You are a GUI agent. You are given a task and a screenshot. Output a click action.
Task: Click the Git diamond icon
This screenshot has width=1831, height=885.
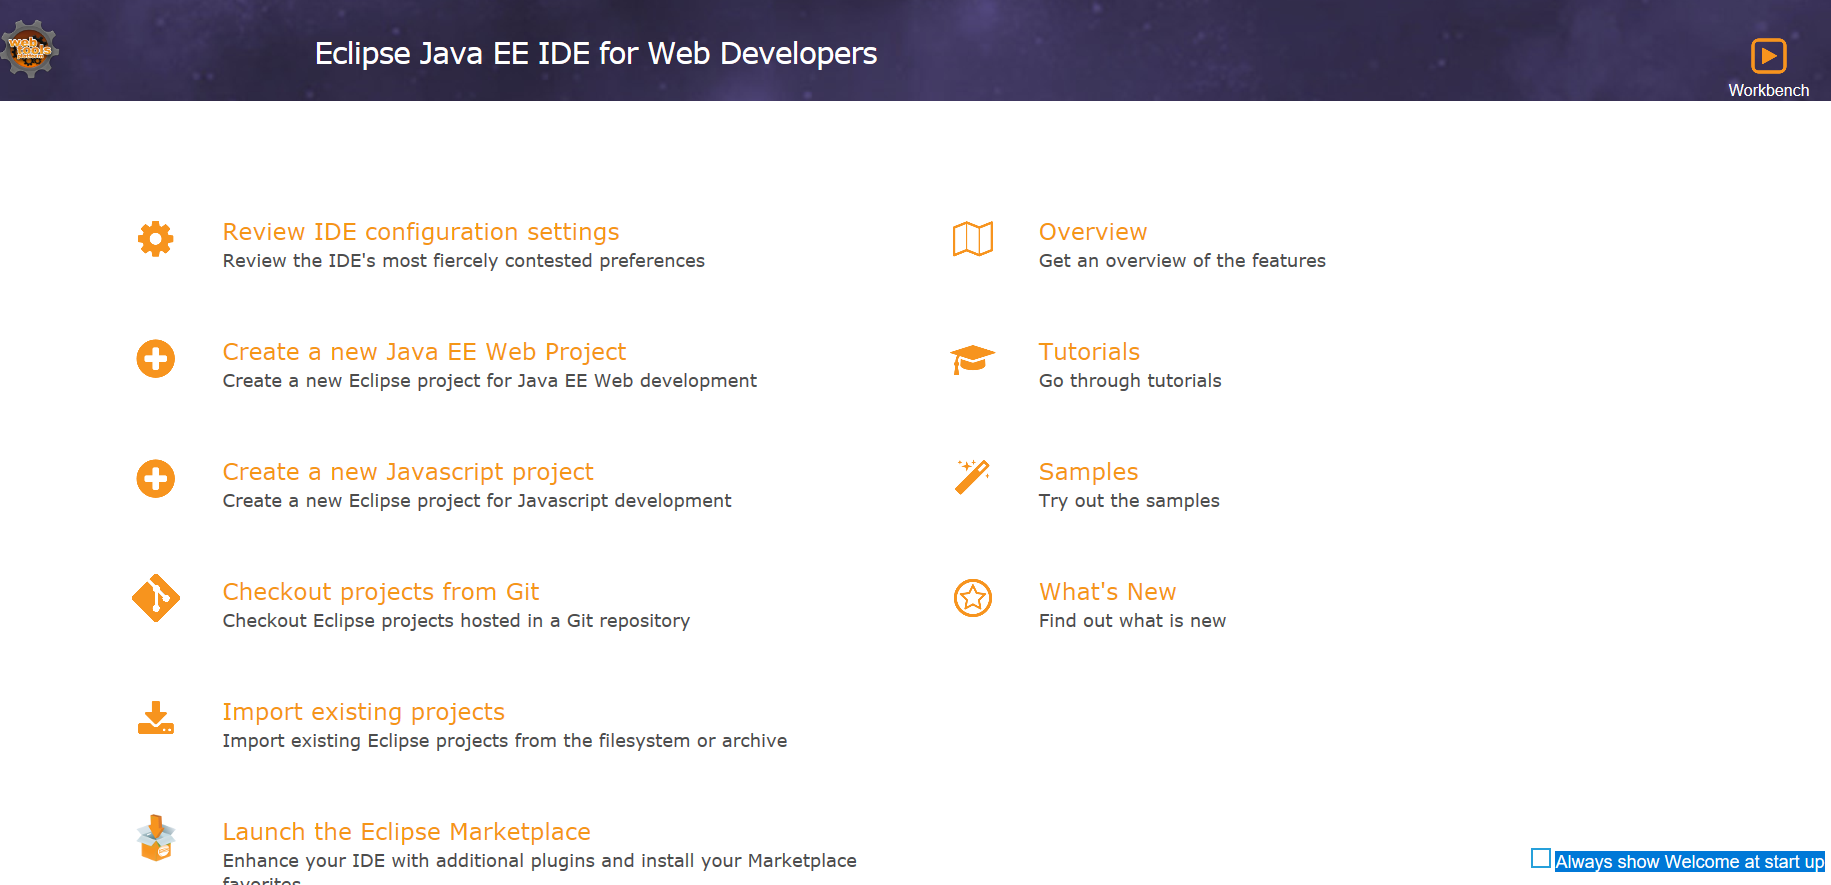point(156,598)
